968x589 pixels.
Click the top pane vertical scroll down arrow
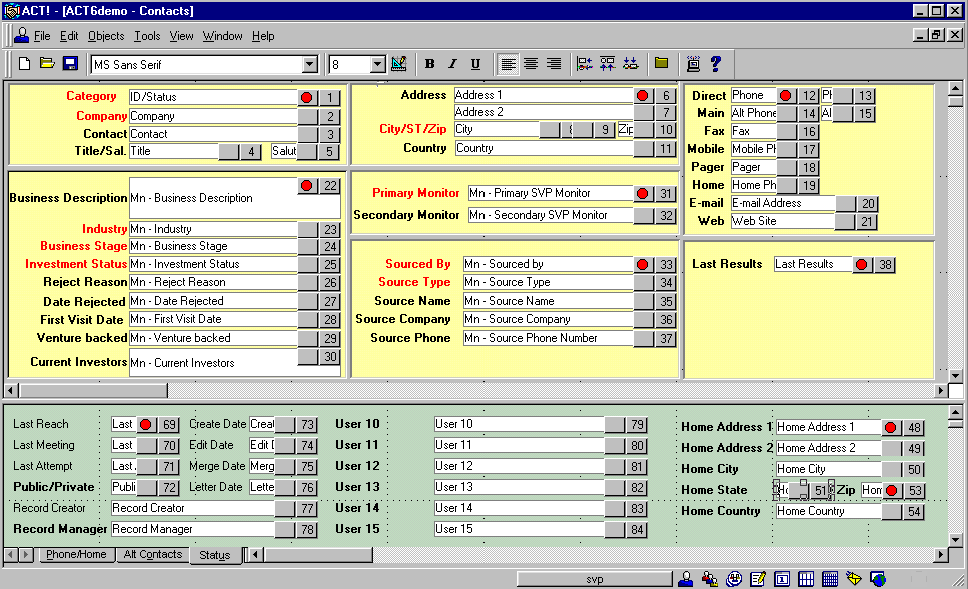pos(955,375)
